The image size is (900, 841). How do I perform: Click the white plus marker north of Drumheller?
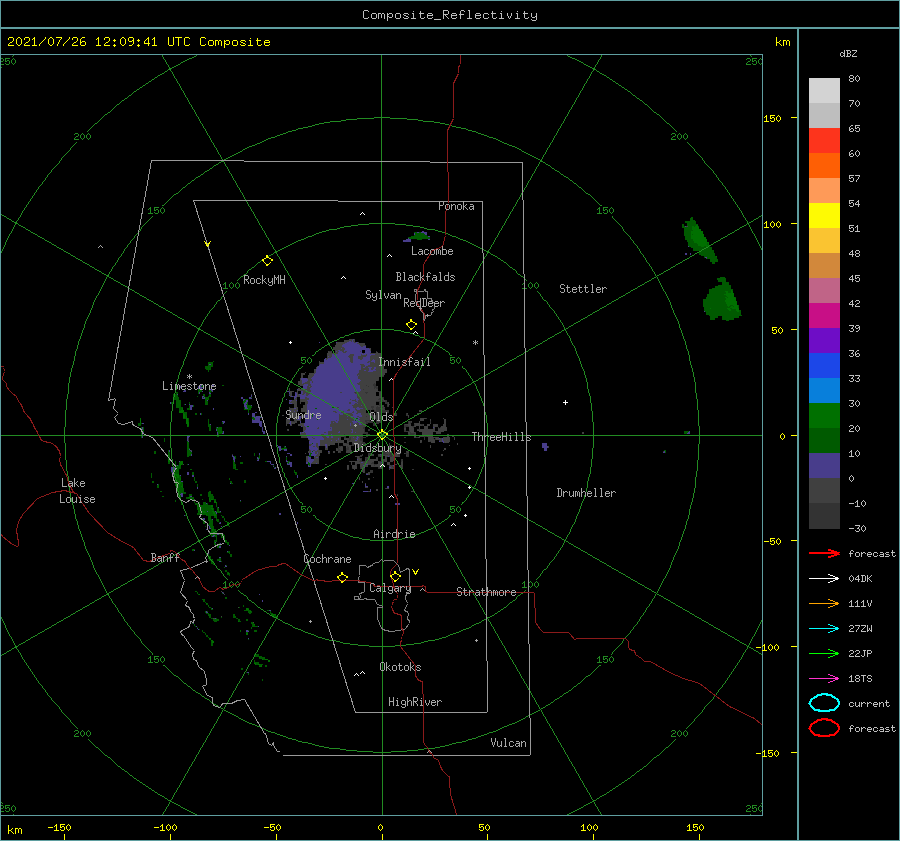565,402
